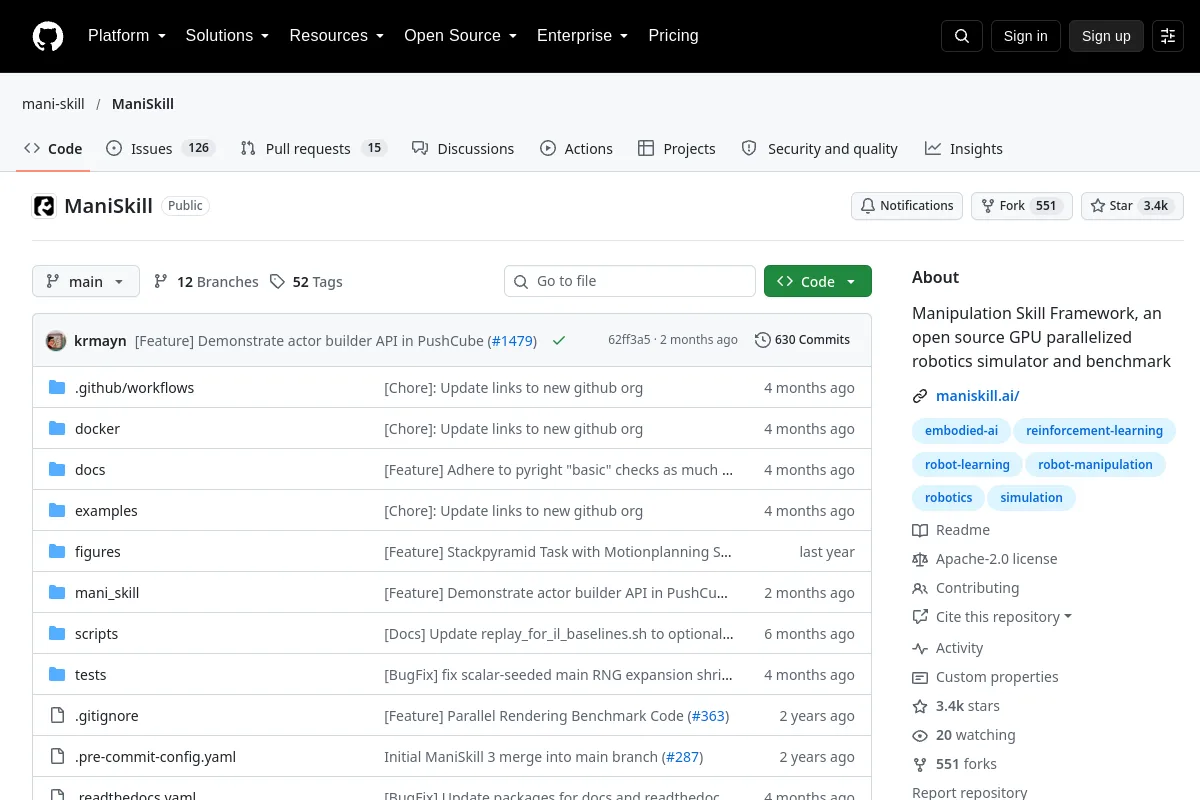The height and width of the screenshot is (800, 1200).
Task: Click the docs folder icon
Action: [57, 470]
